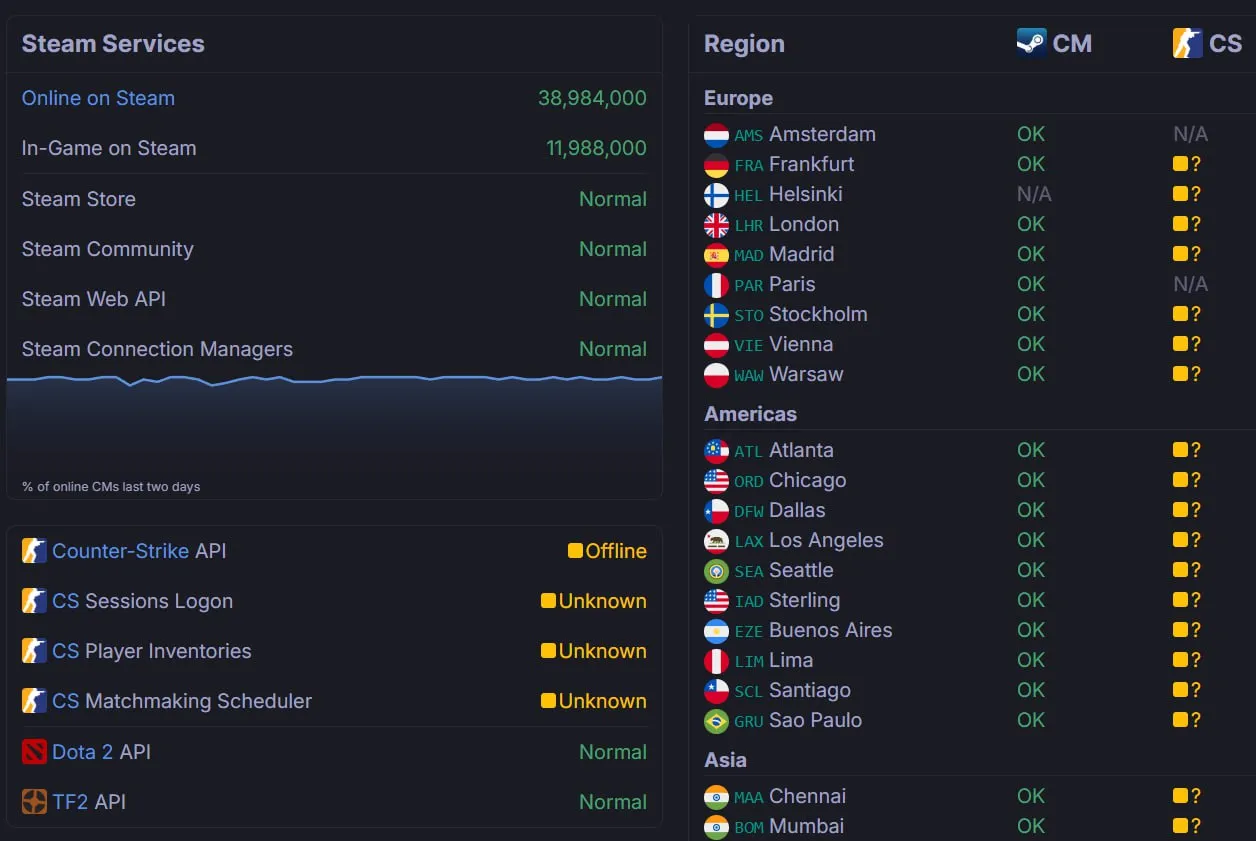Select the Chennai region row

[x=979, y=797]
